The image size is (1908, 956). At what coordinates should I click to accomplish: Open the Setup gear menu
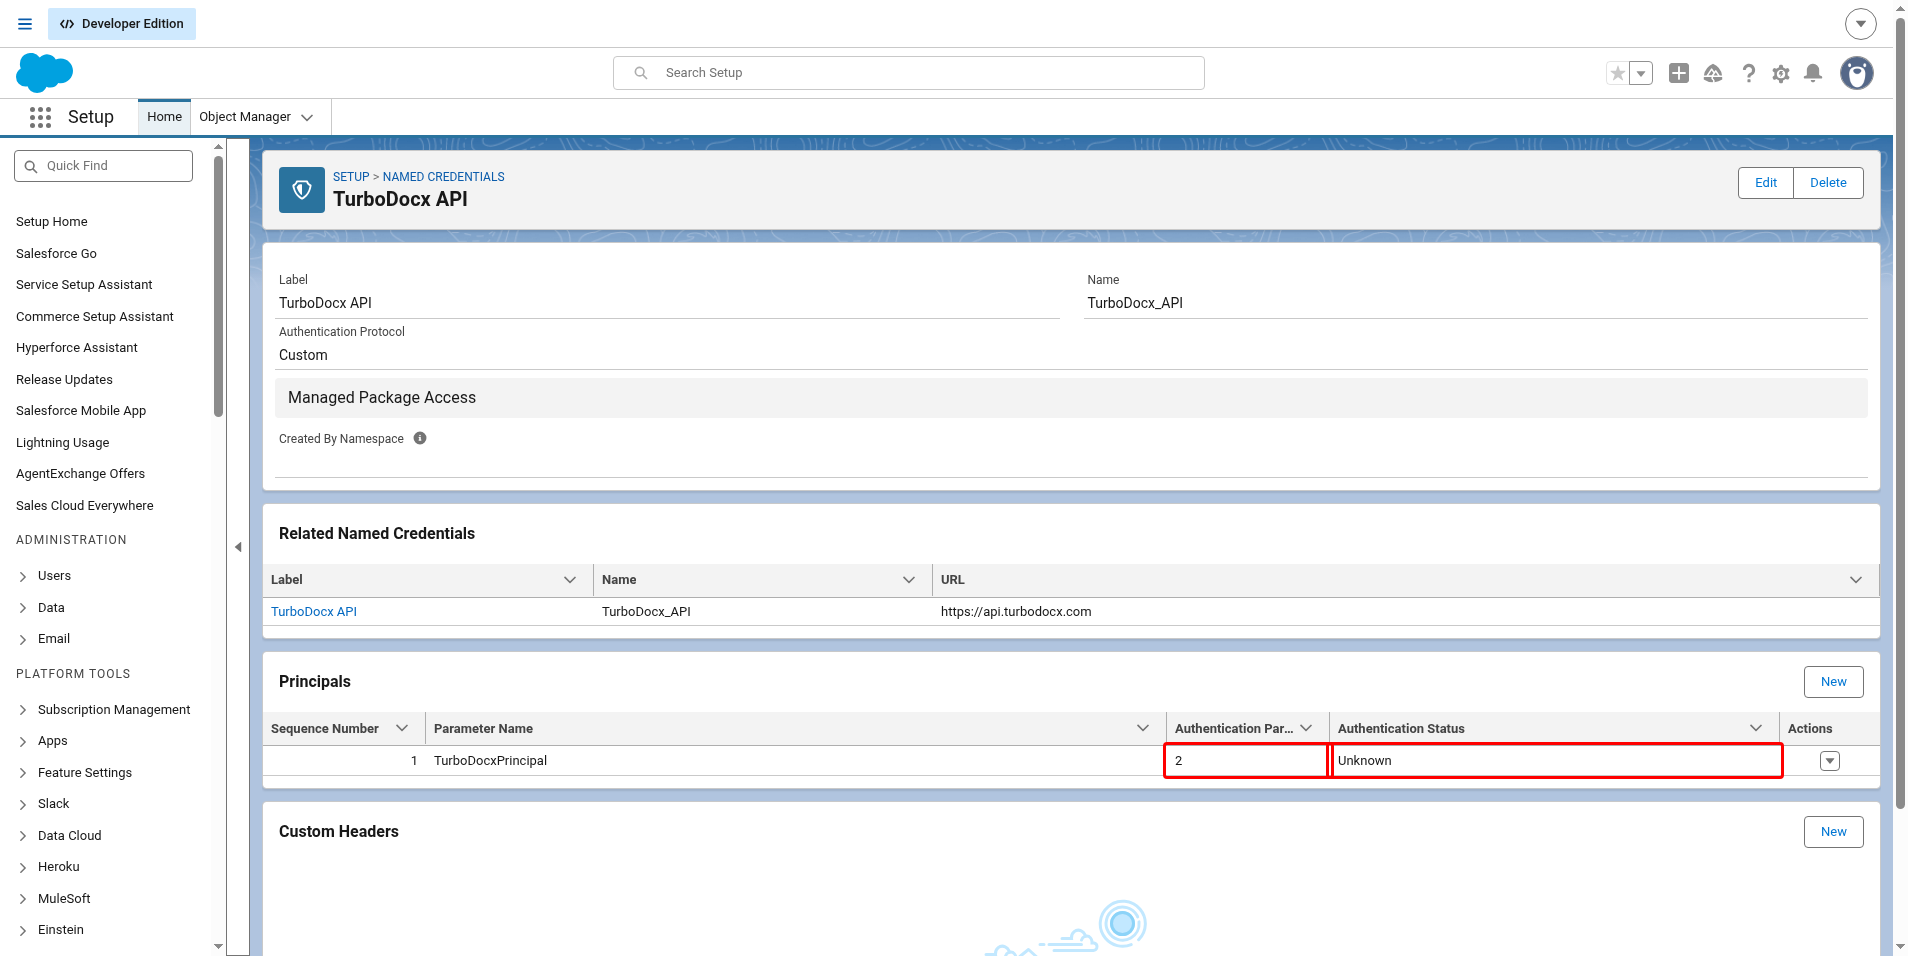1781,73
